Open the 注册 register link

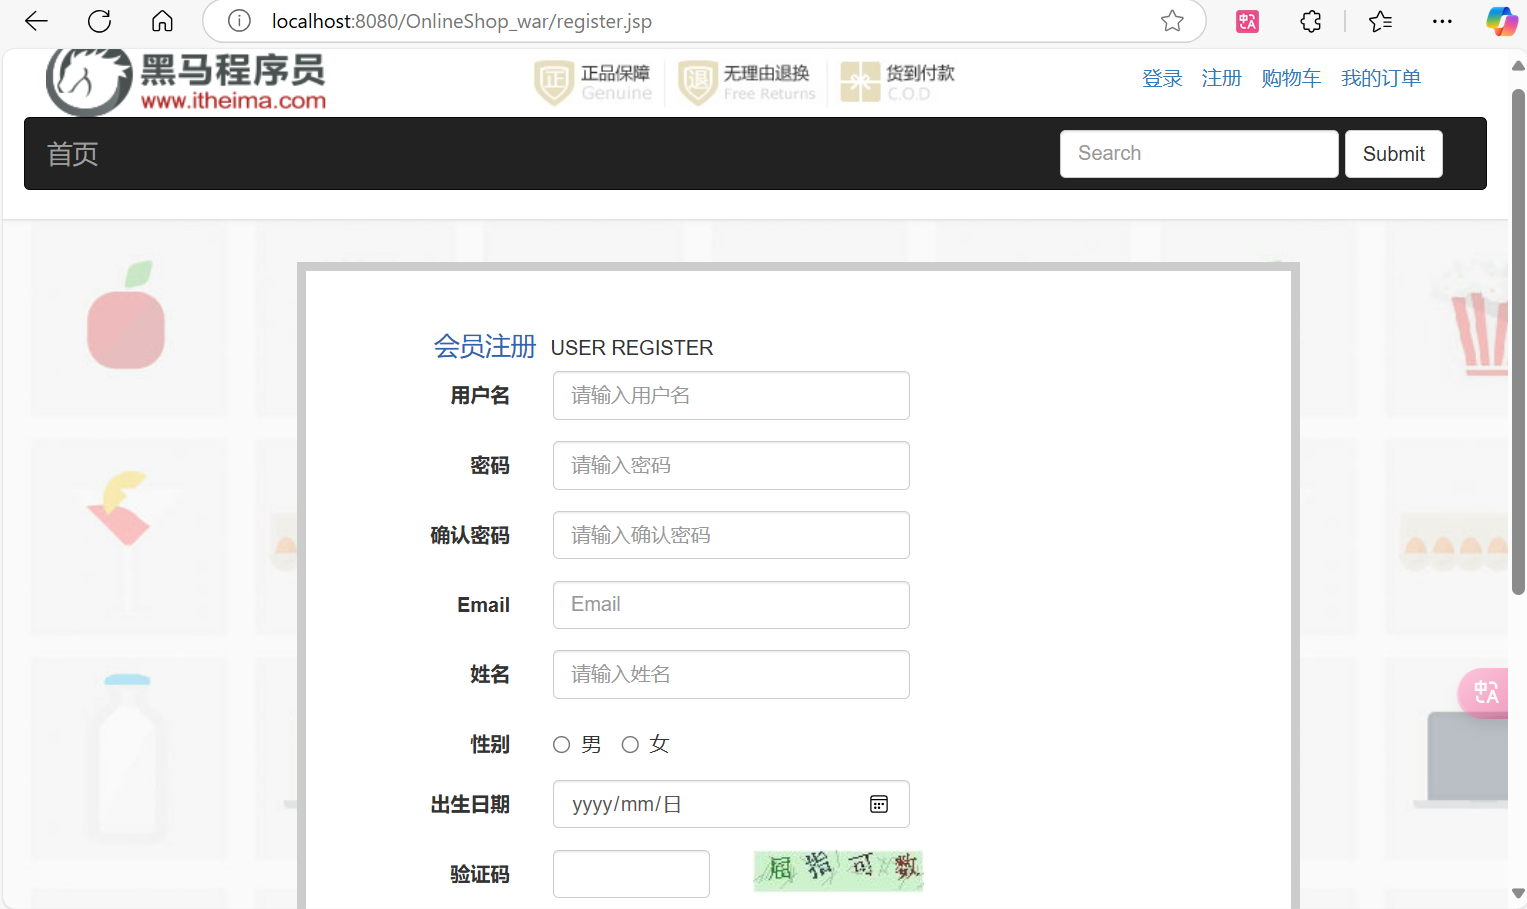point(1221,78)
